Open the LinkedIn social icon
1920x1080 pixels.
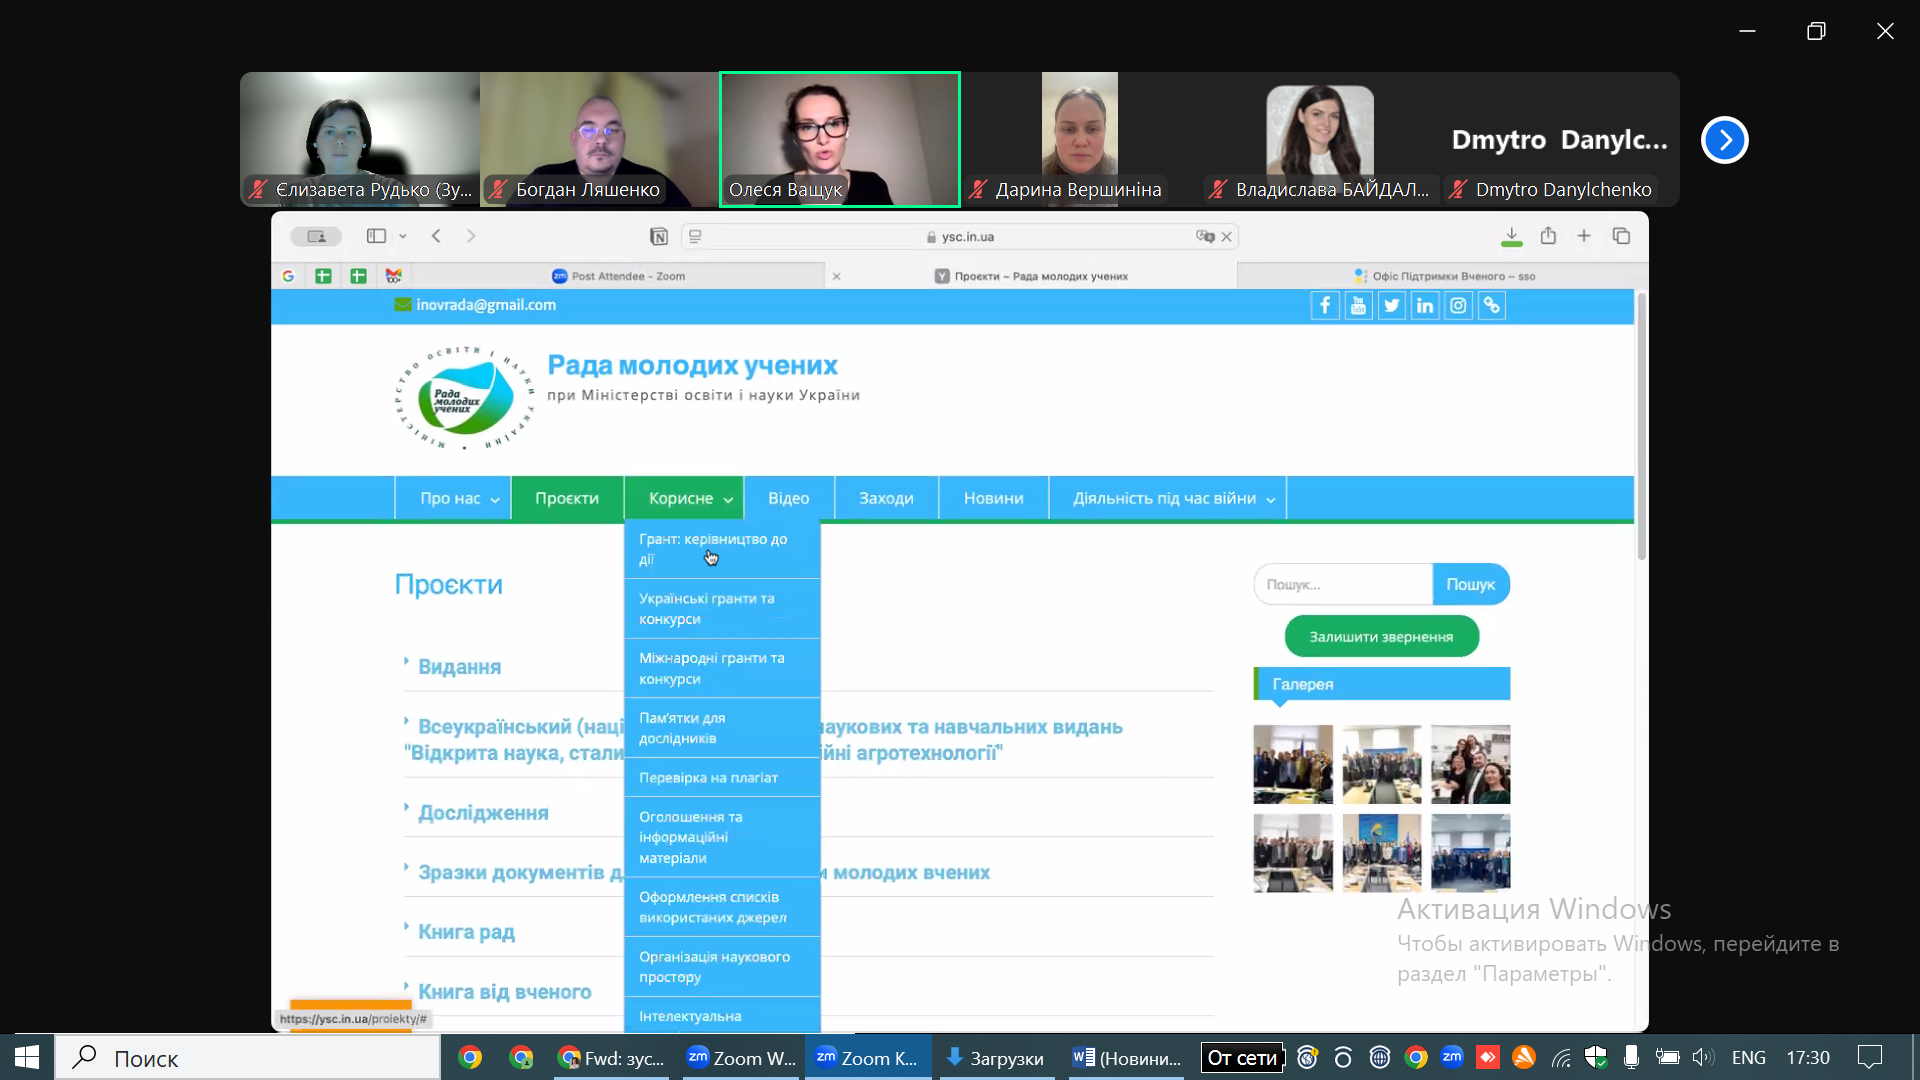pyautogui.click(x=1425, y=306)
